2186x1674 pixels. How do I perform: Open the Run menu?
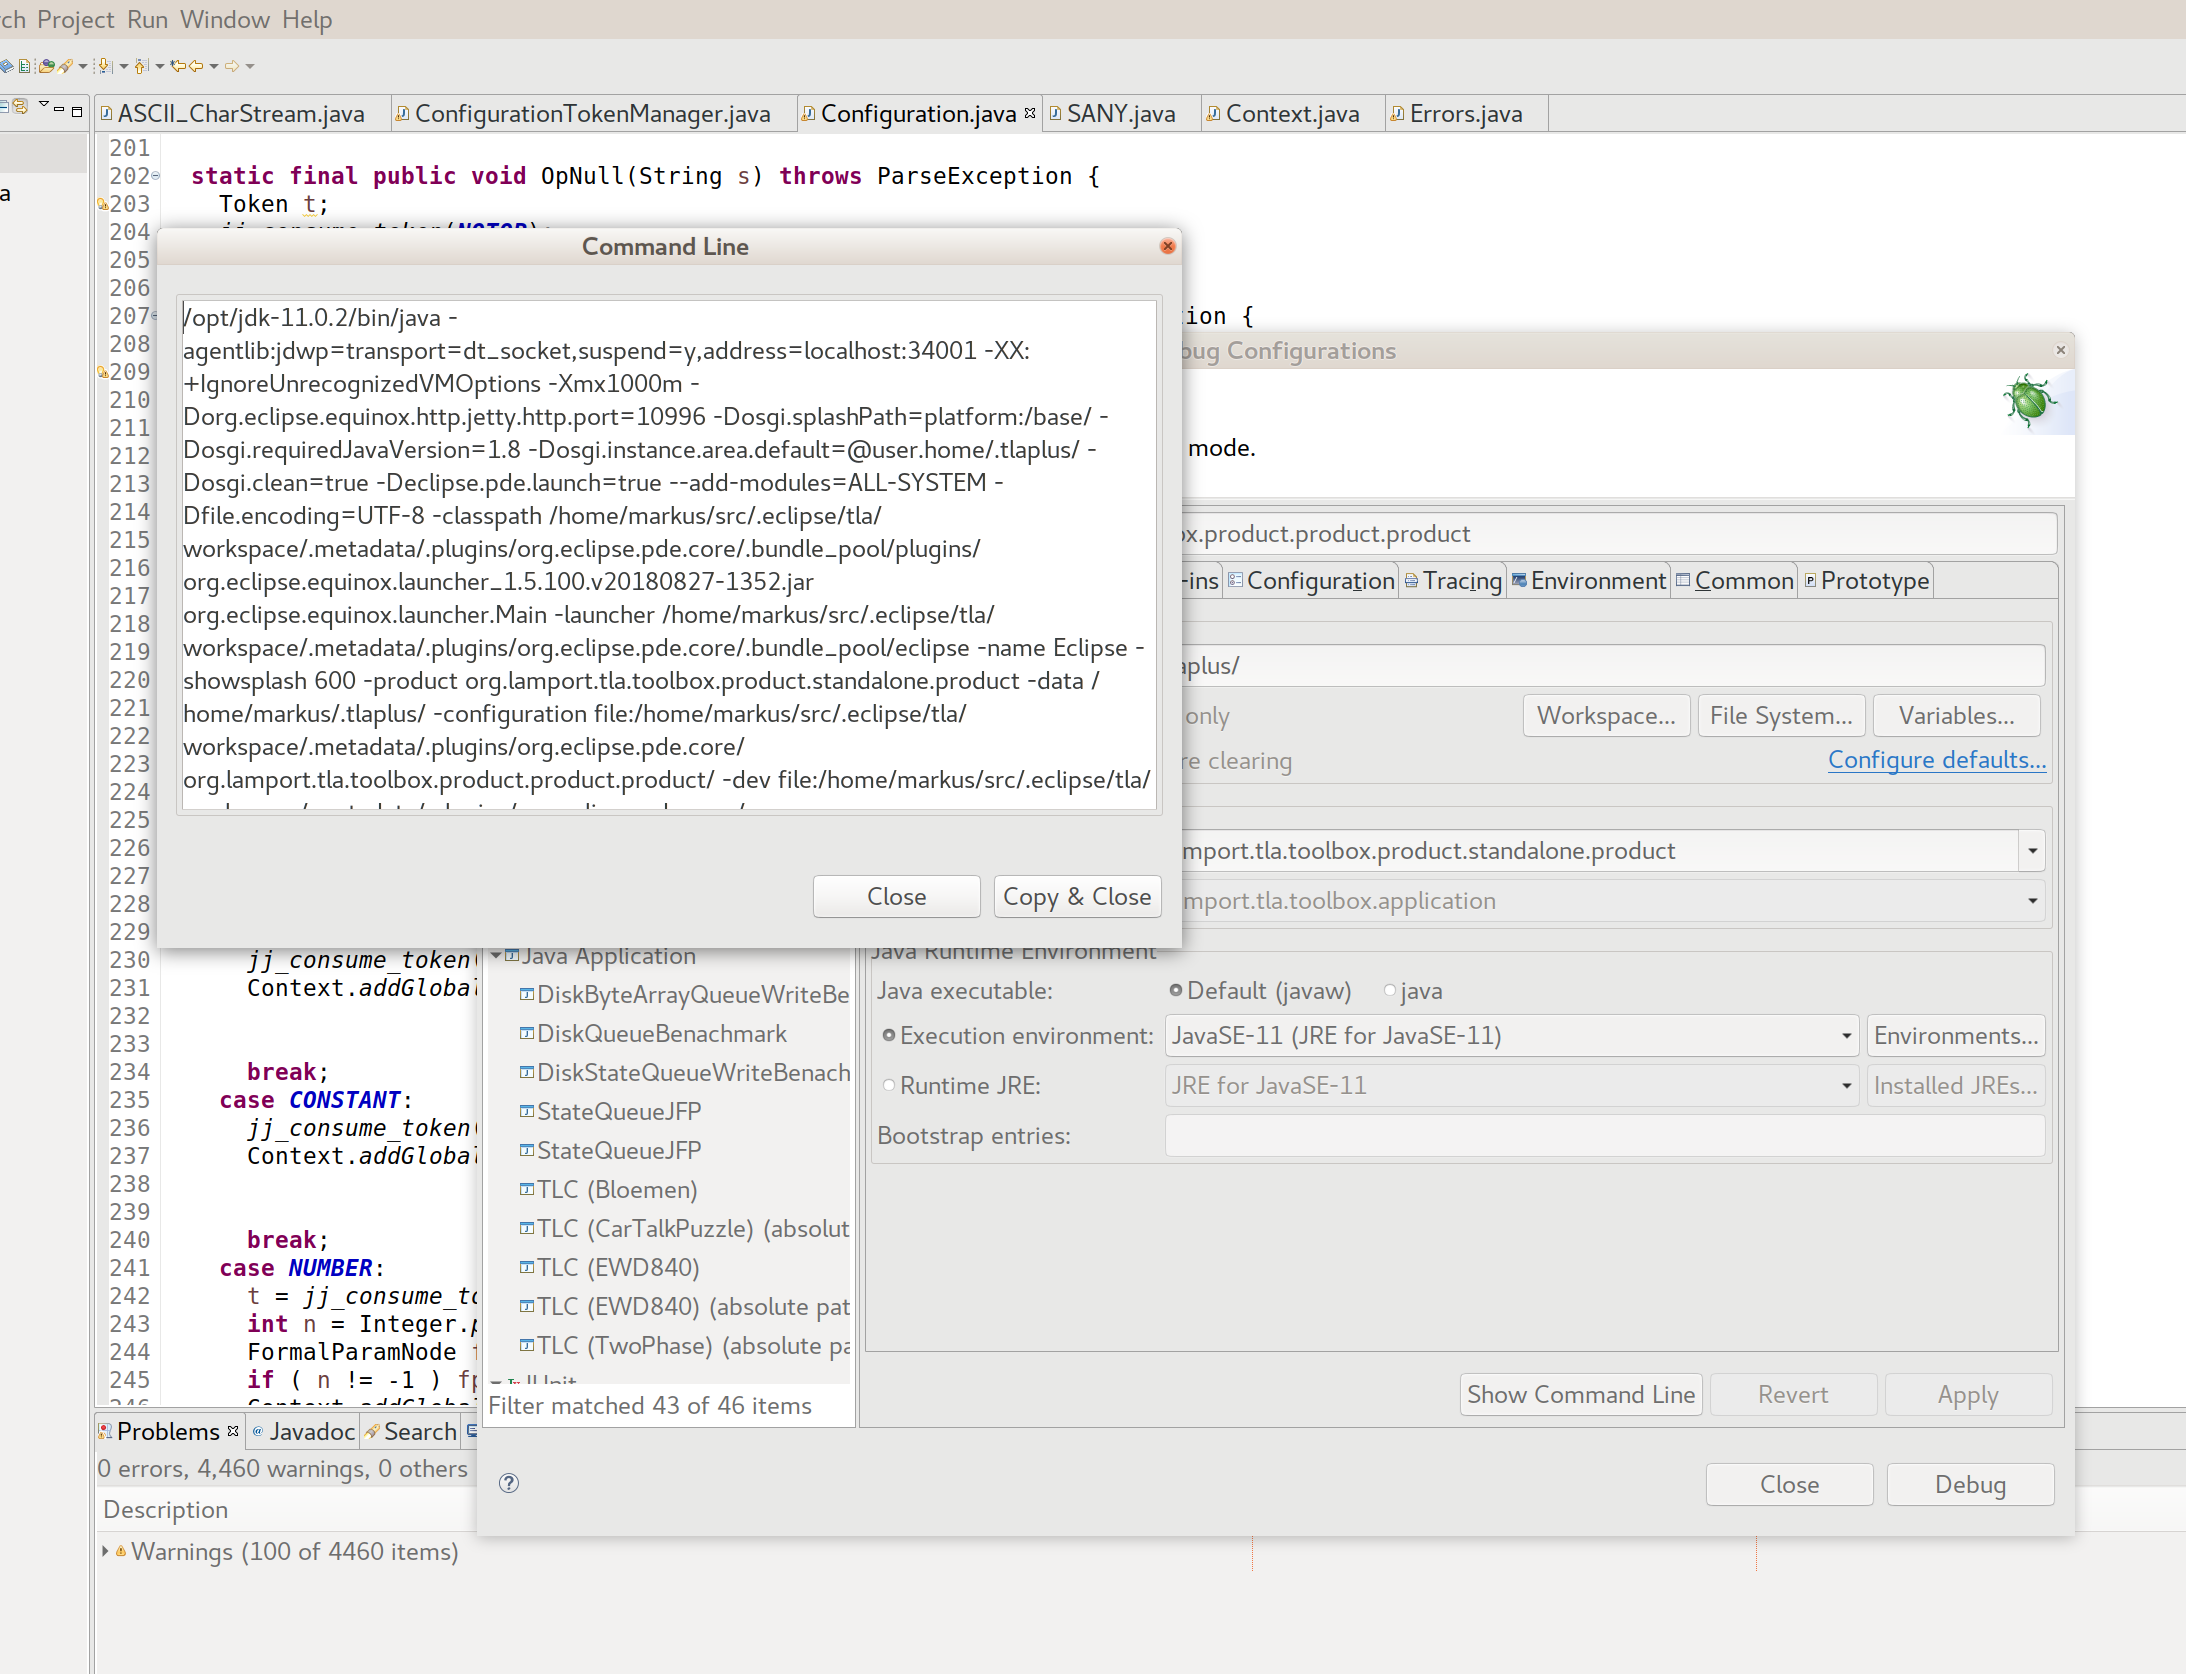point(147,19)
